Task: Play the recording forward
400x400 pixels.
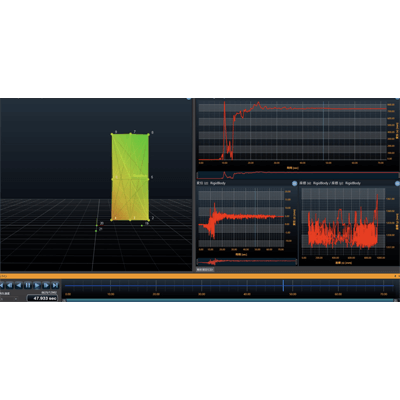Action: [x=37, y=285]
